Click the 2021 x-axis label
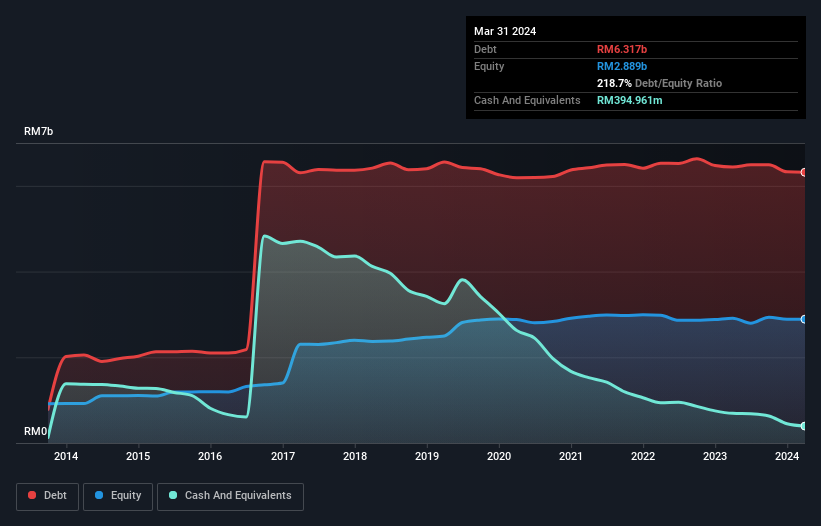821x526 pixels. (x=571, y=456)
